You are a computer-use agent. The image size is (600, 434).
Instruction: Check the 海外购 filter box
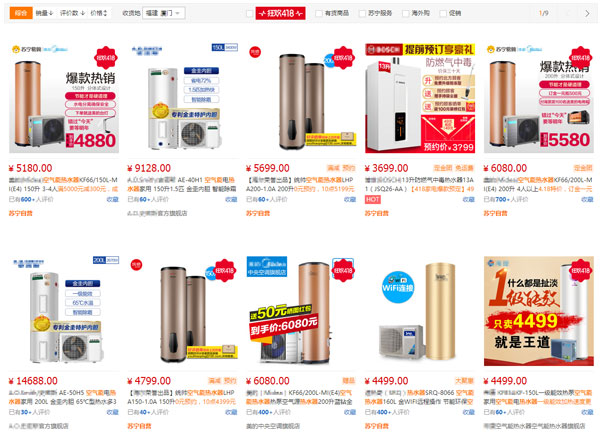tap(406, 13)
